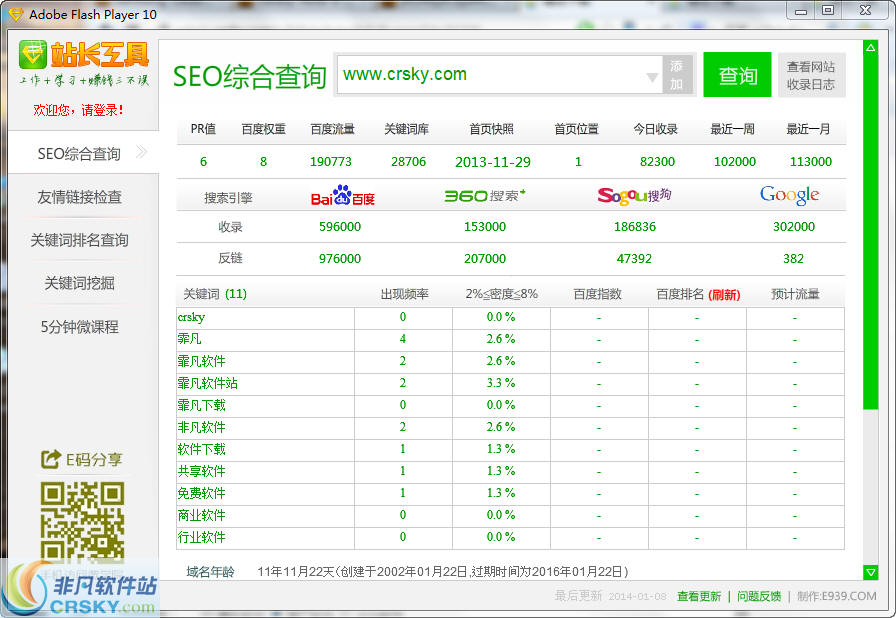Click the 百度指数 column header

click(x=597, y=294)
